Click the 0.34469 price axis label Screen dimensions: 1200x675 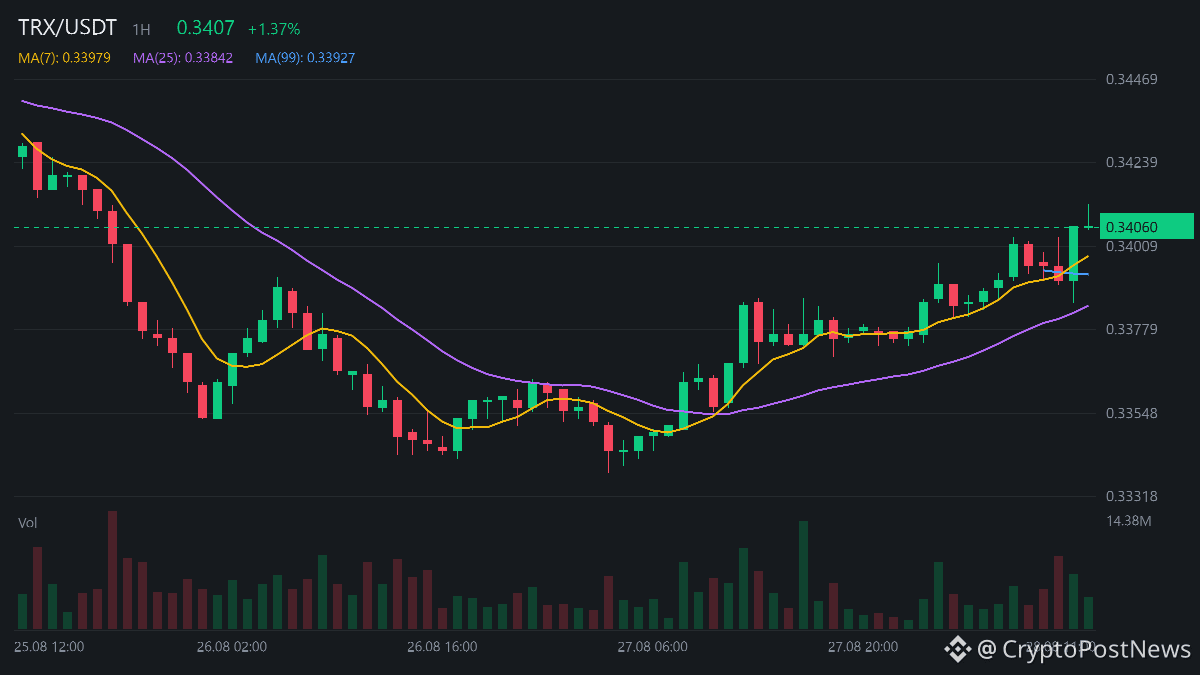coord(1131,79)
